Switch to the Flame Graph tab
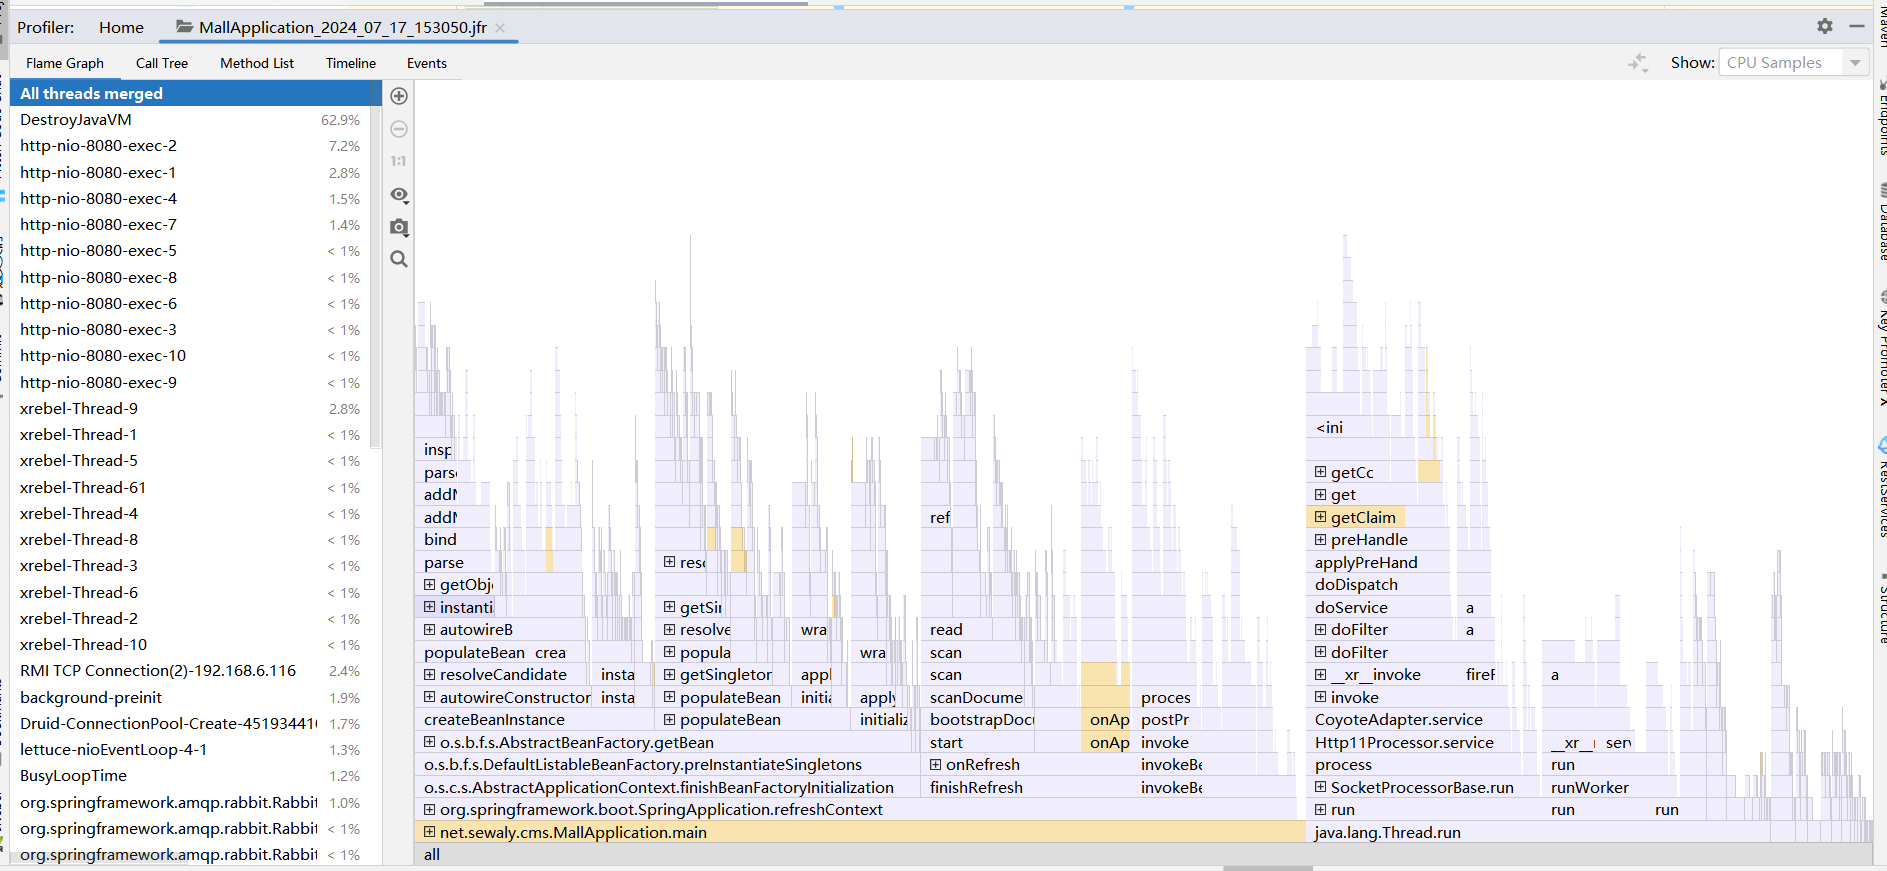This screenshot has height=871, width=1887. click(65, 63)
